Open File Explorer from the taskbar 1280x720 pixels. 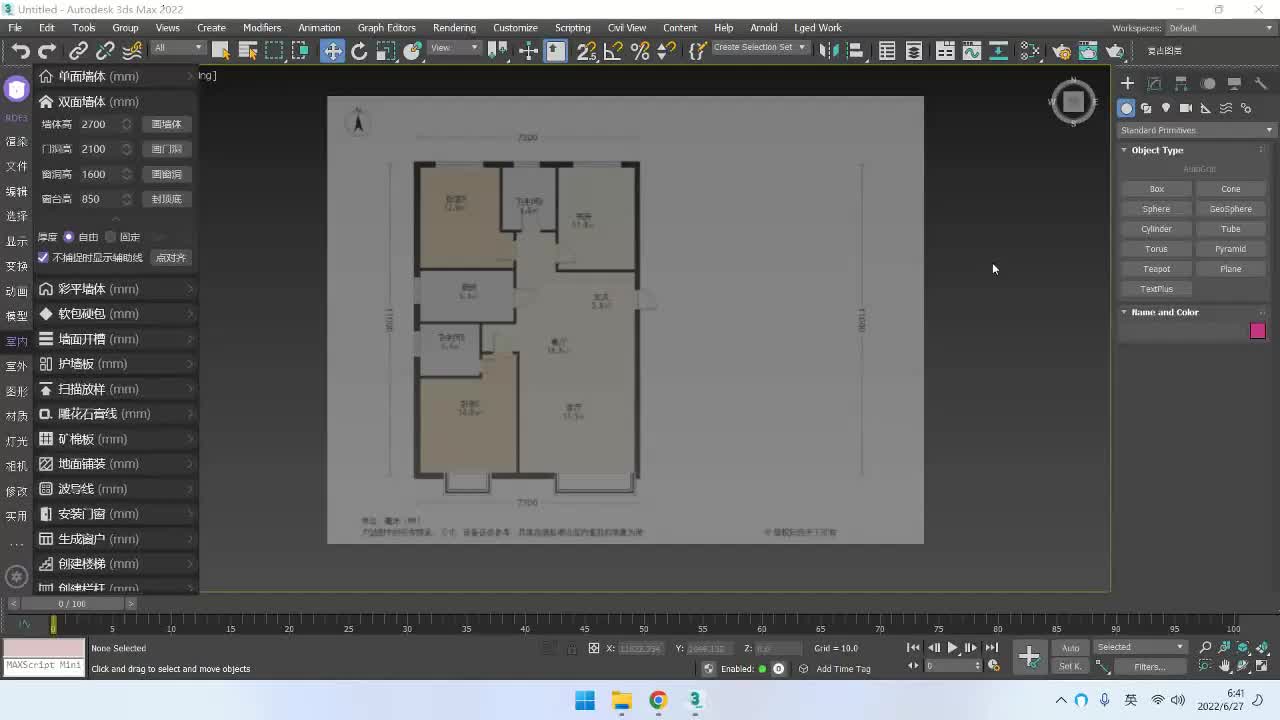(621, 700)
